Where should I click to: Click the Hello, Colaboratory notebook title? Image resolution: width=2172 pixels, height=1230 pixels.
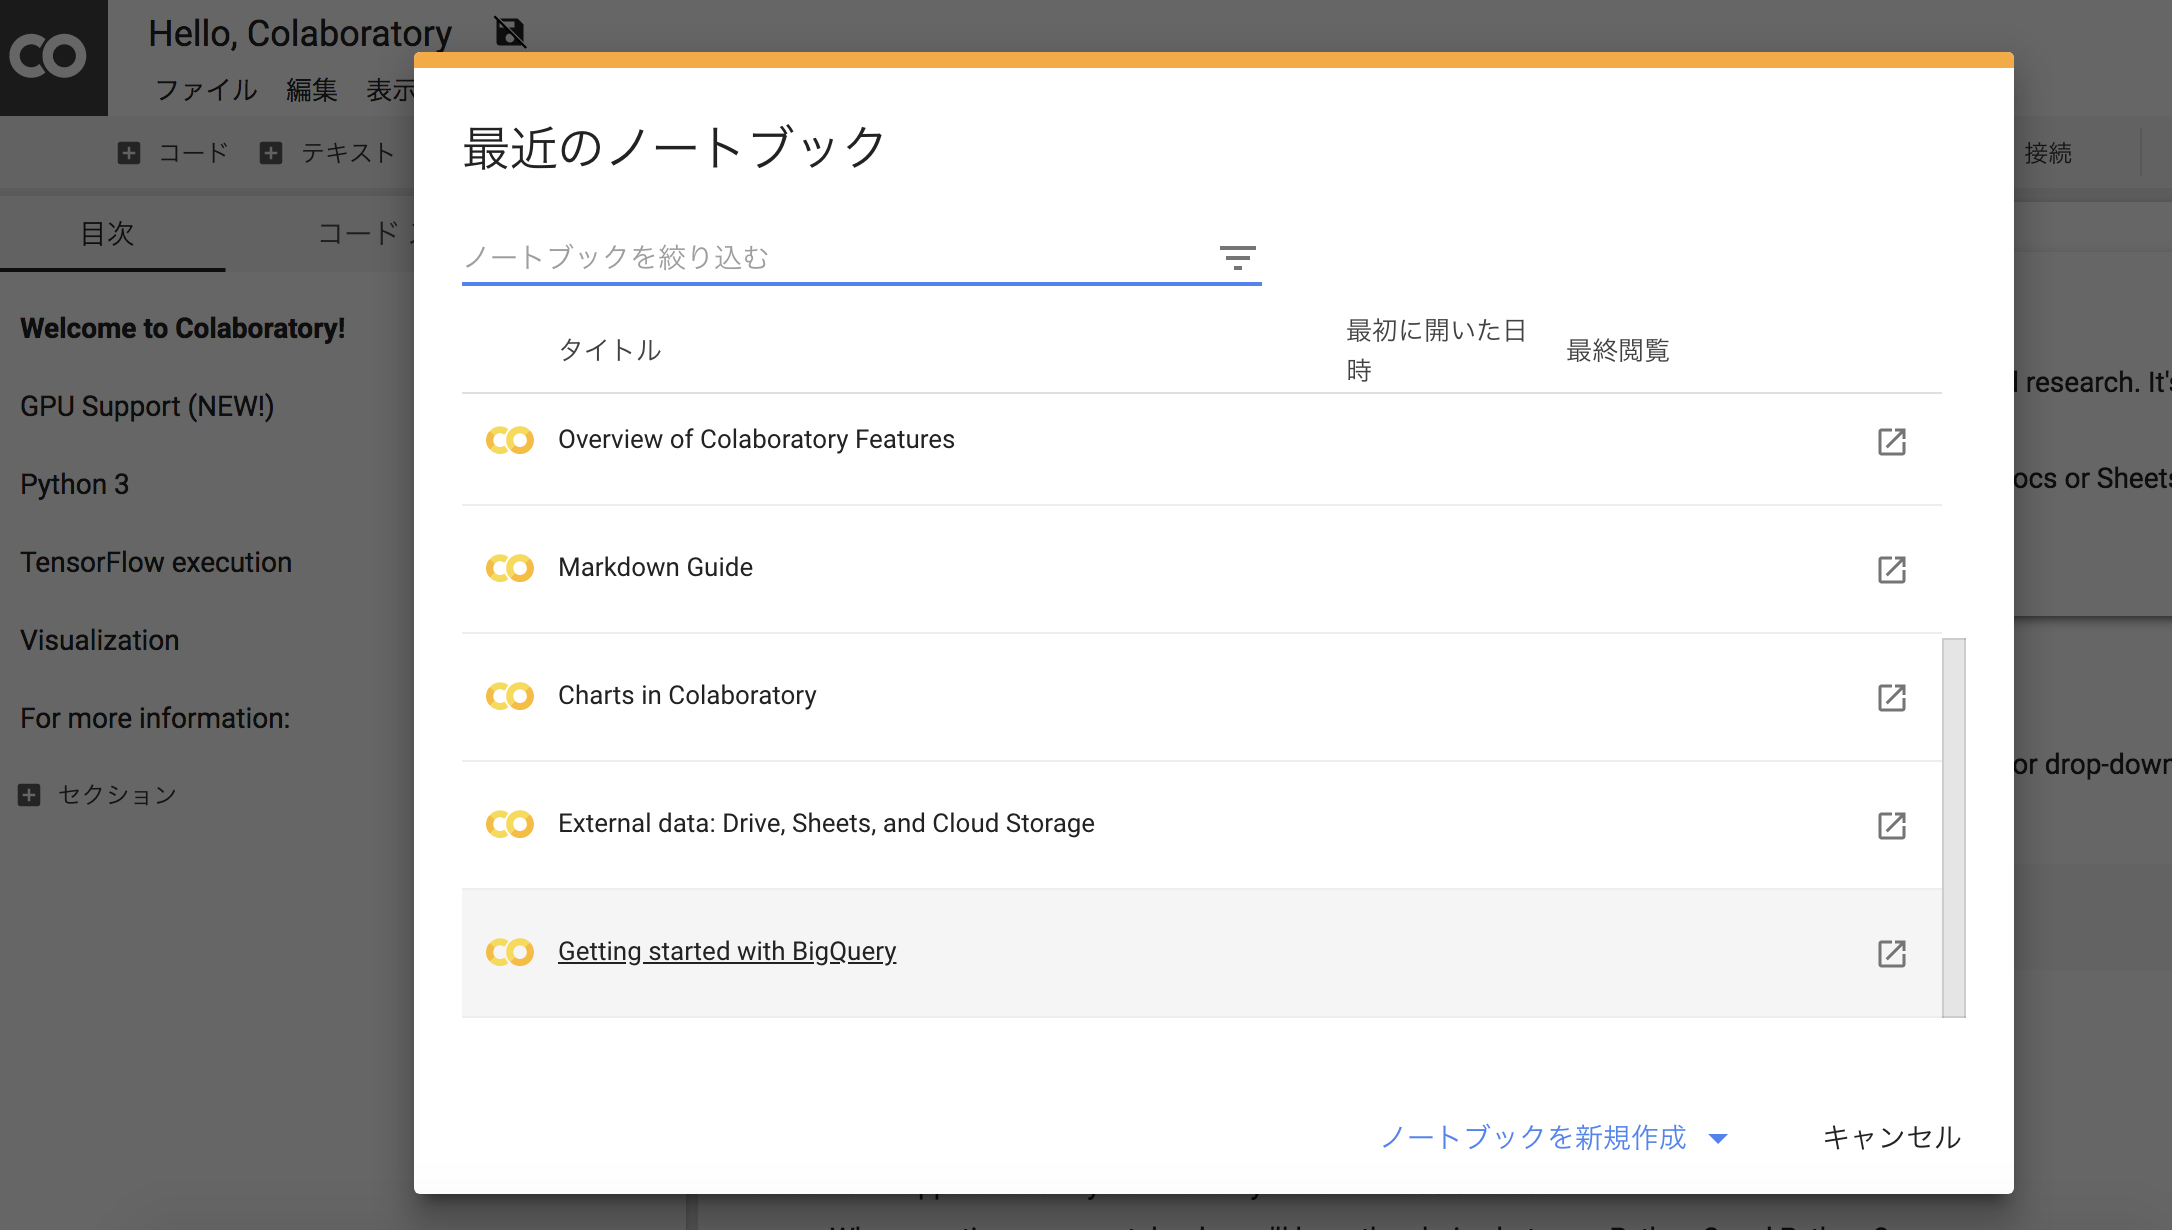tap(300, 33)
